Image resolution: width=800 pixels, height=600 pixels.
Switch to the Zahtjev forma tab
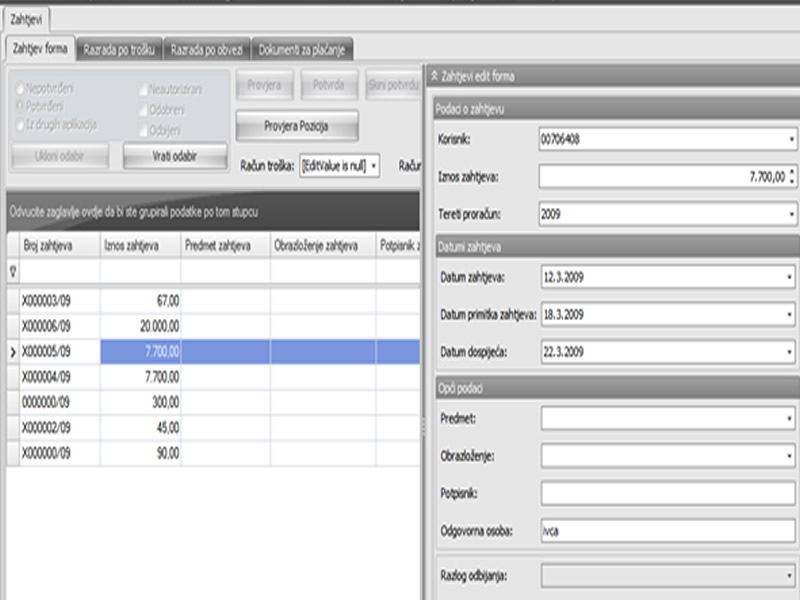[40, 48]
